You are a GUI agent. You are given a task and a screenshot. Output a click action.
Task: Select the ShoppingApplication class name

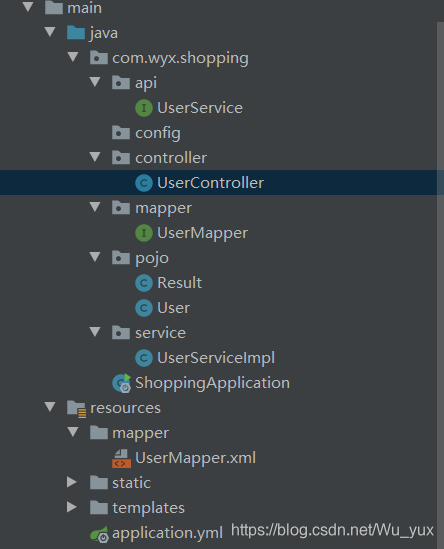pos(213,383)
